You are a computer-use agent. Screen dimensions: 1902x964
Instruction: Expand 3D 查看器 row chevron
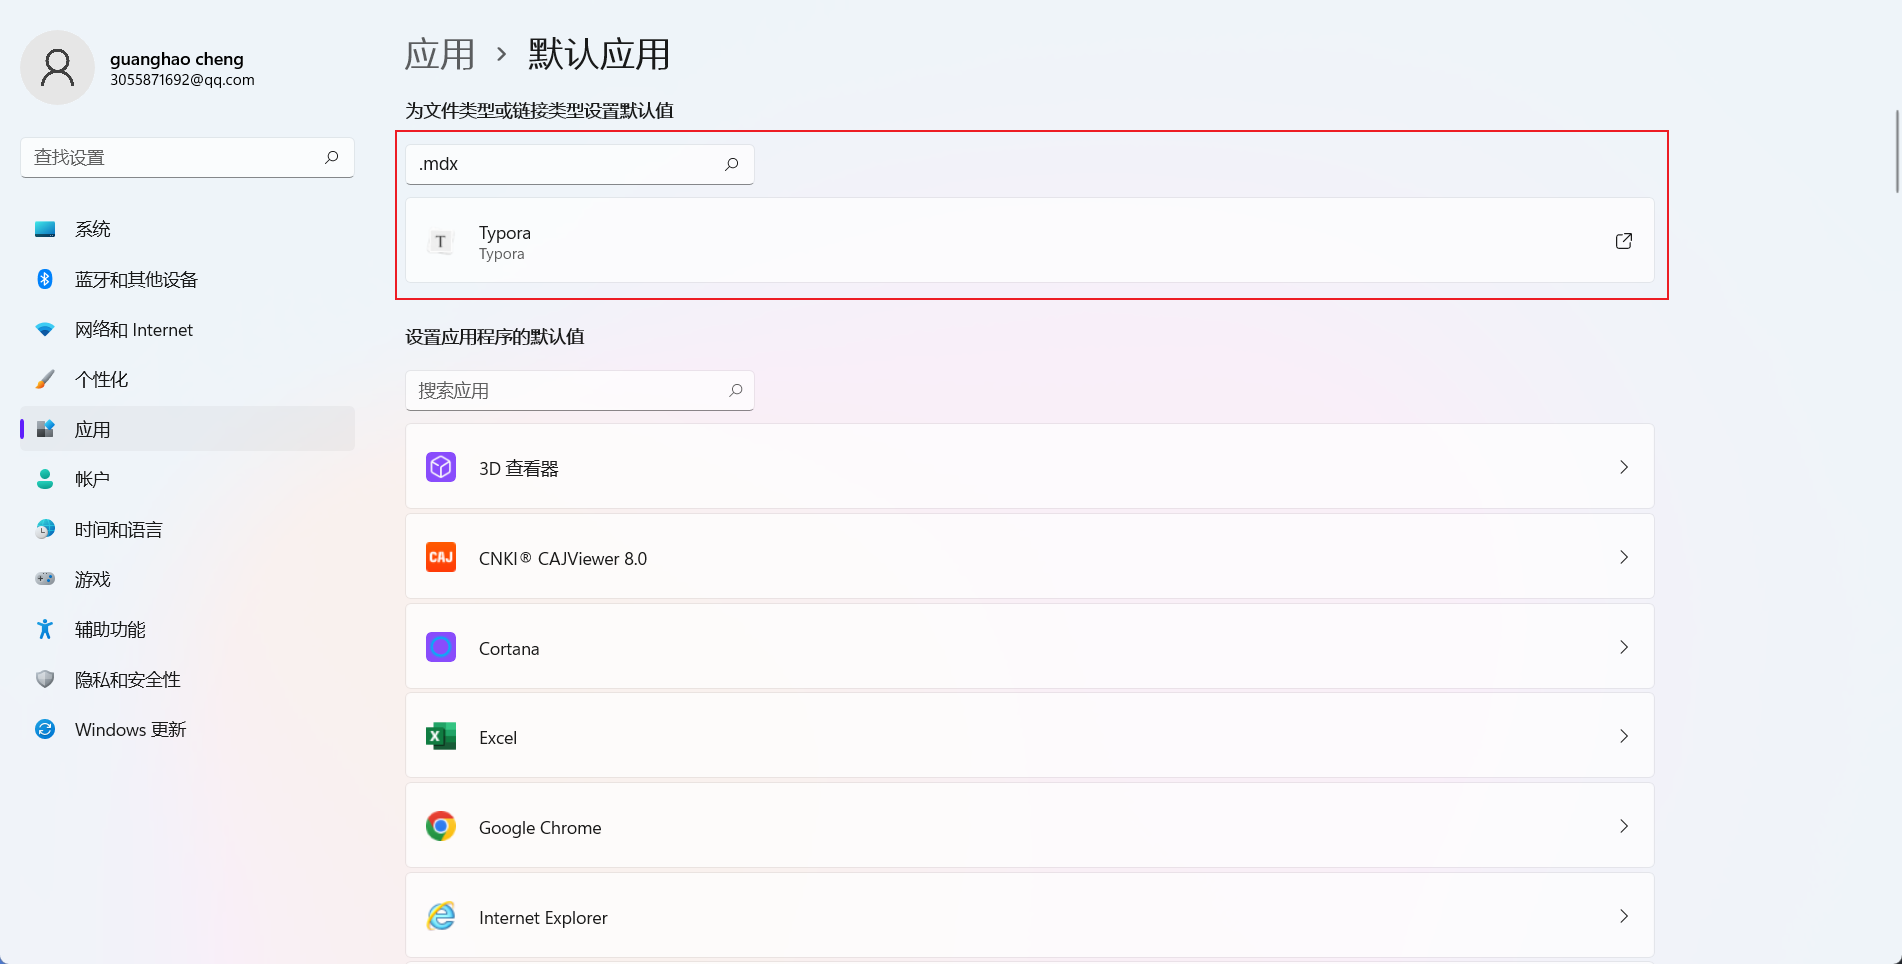point(1624,467)
